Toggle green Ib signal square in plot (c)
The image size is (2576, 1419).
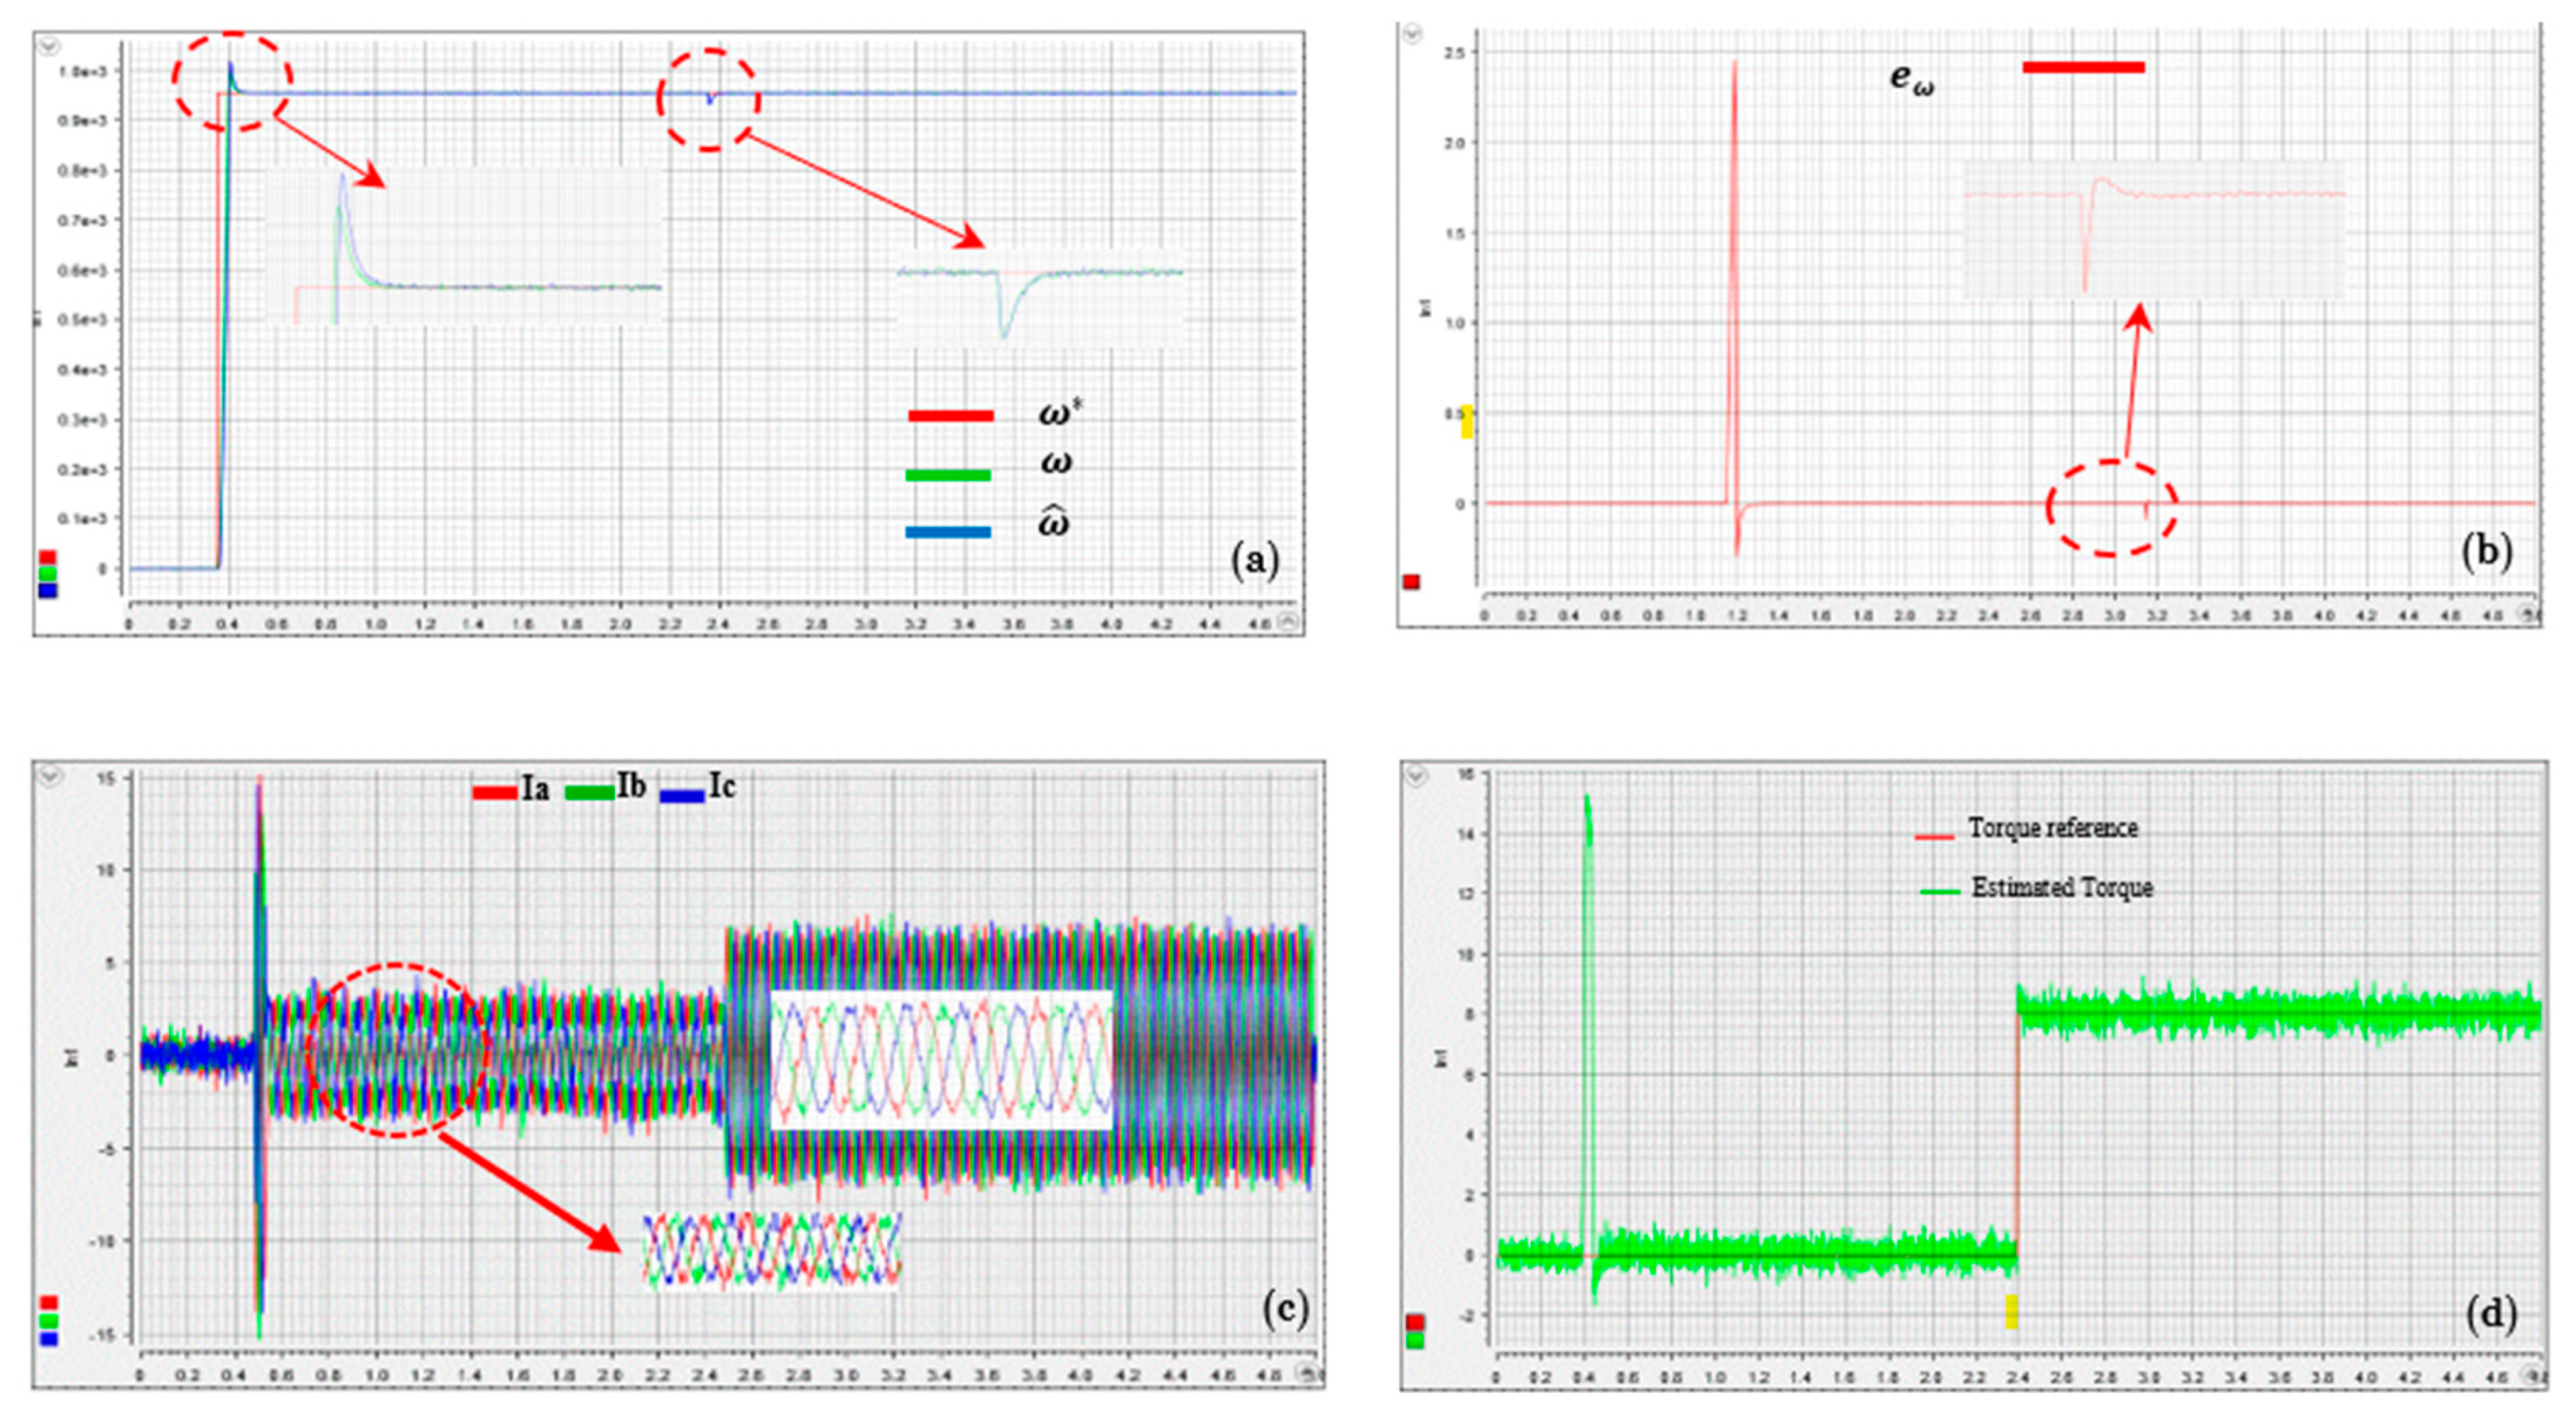(x=48, y=1320)
